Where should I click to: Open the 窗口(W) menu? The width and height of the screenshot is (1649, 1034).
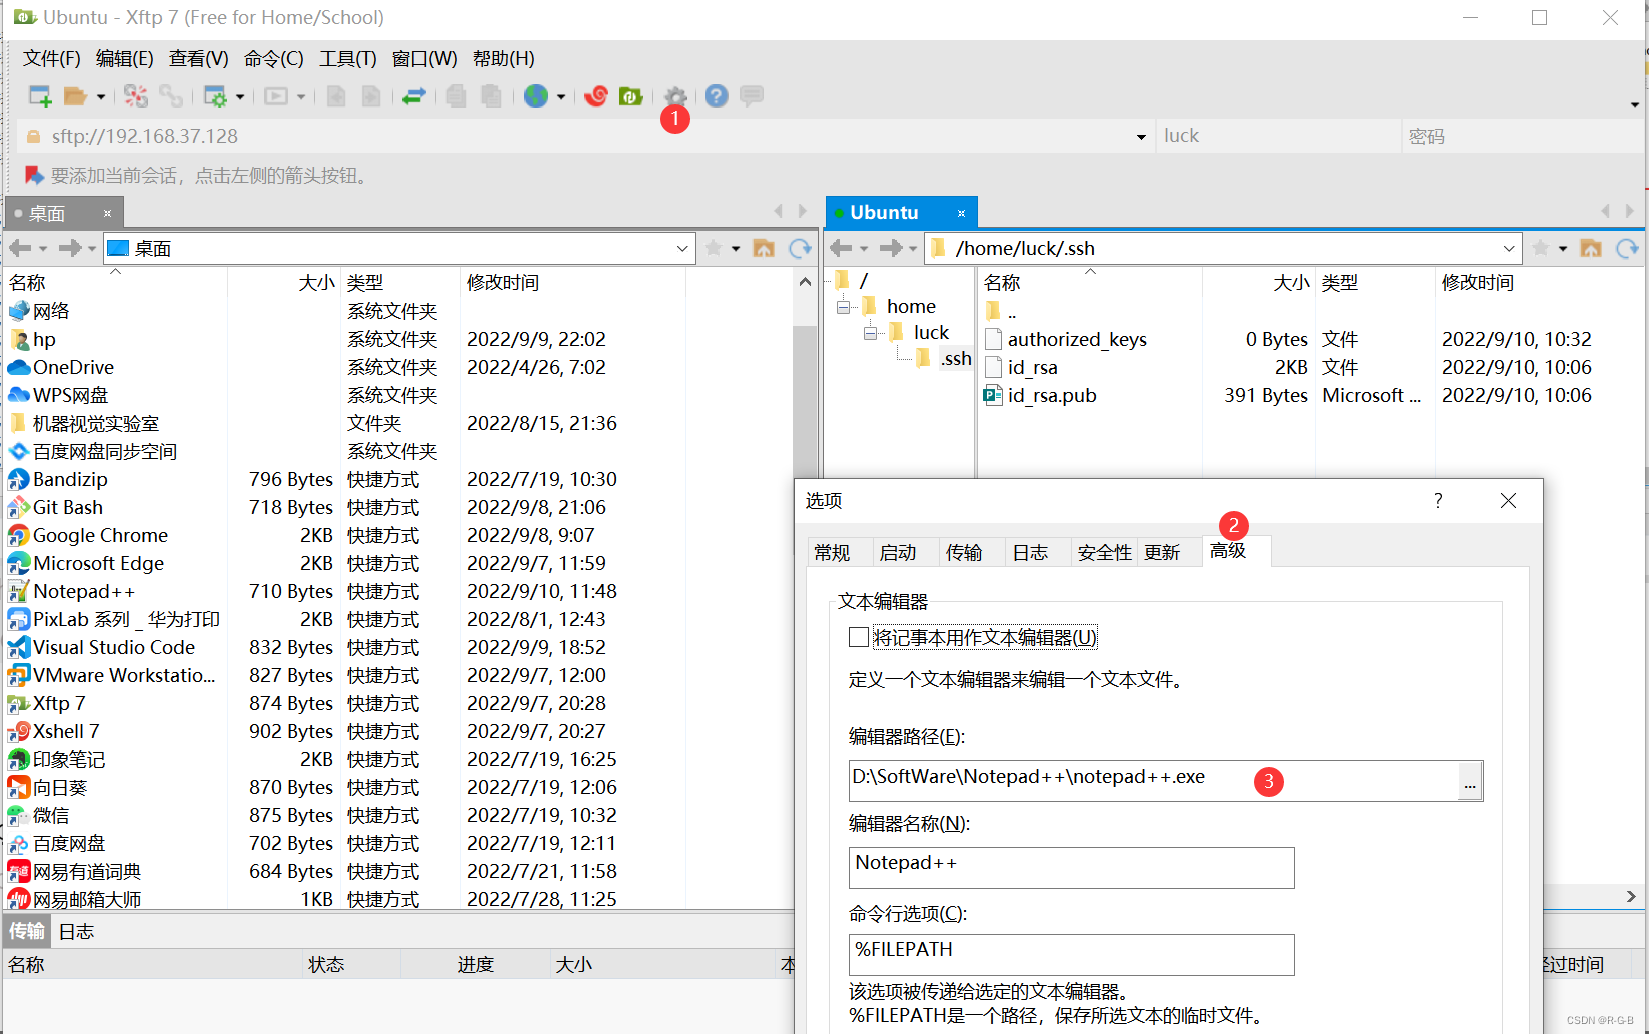click(x=424, y=59)
